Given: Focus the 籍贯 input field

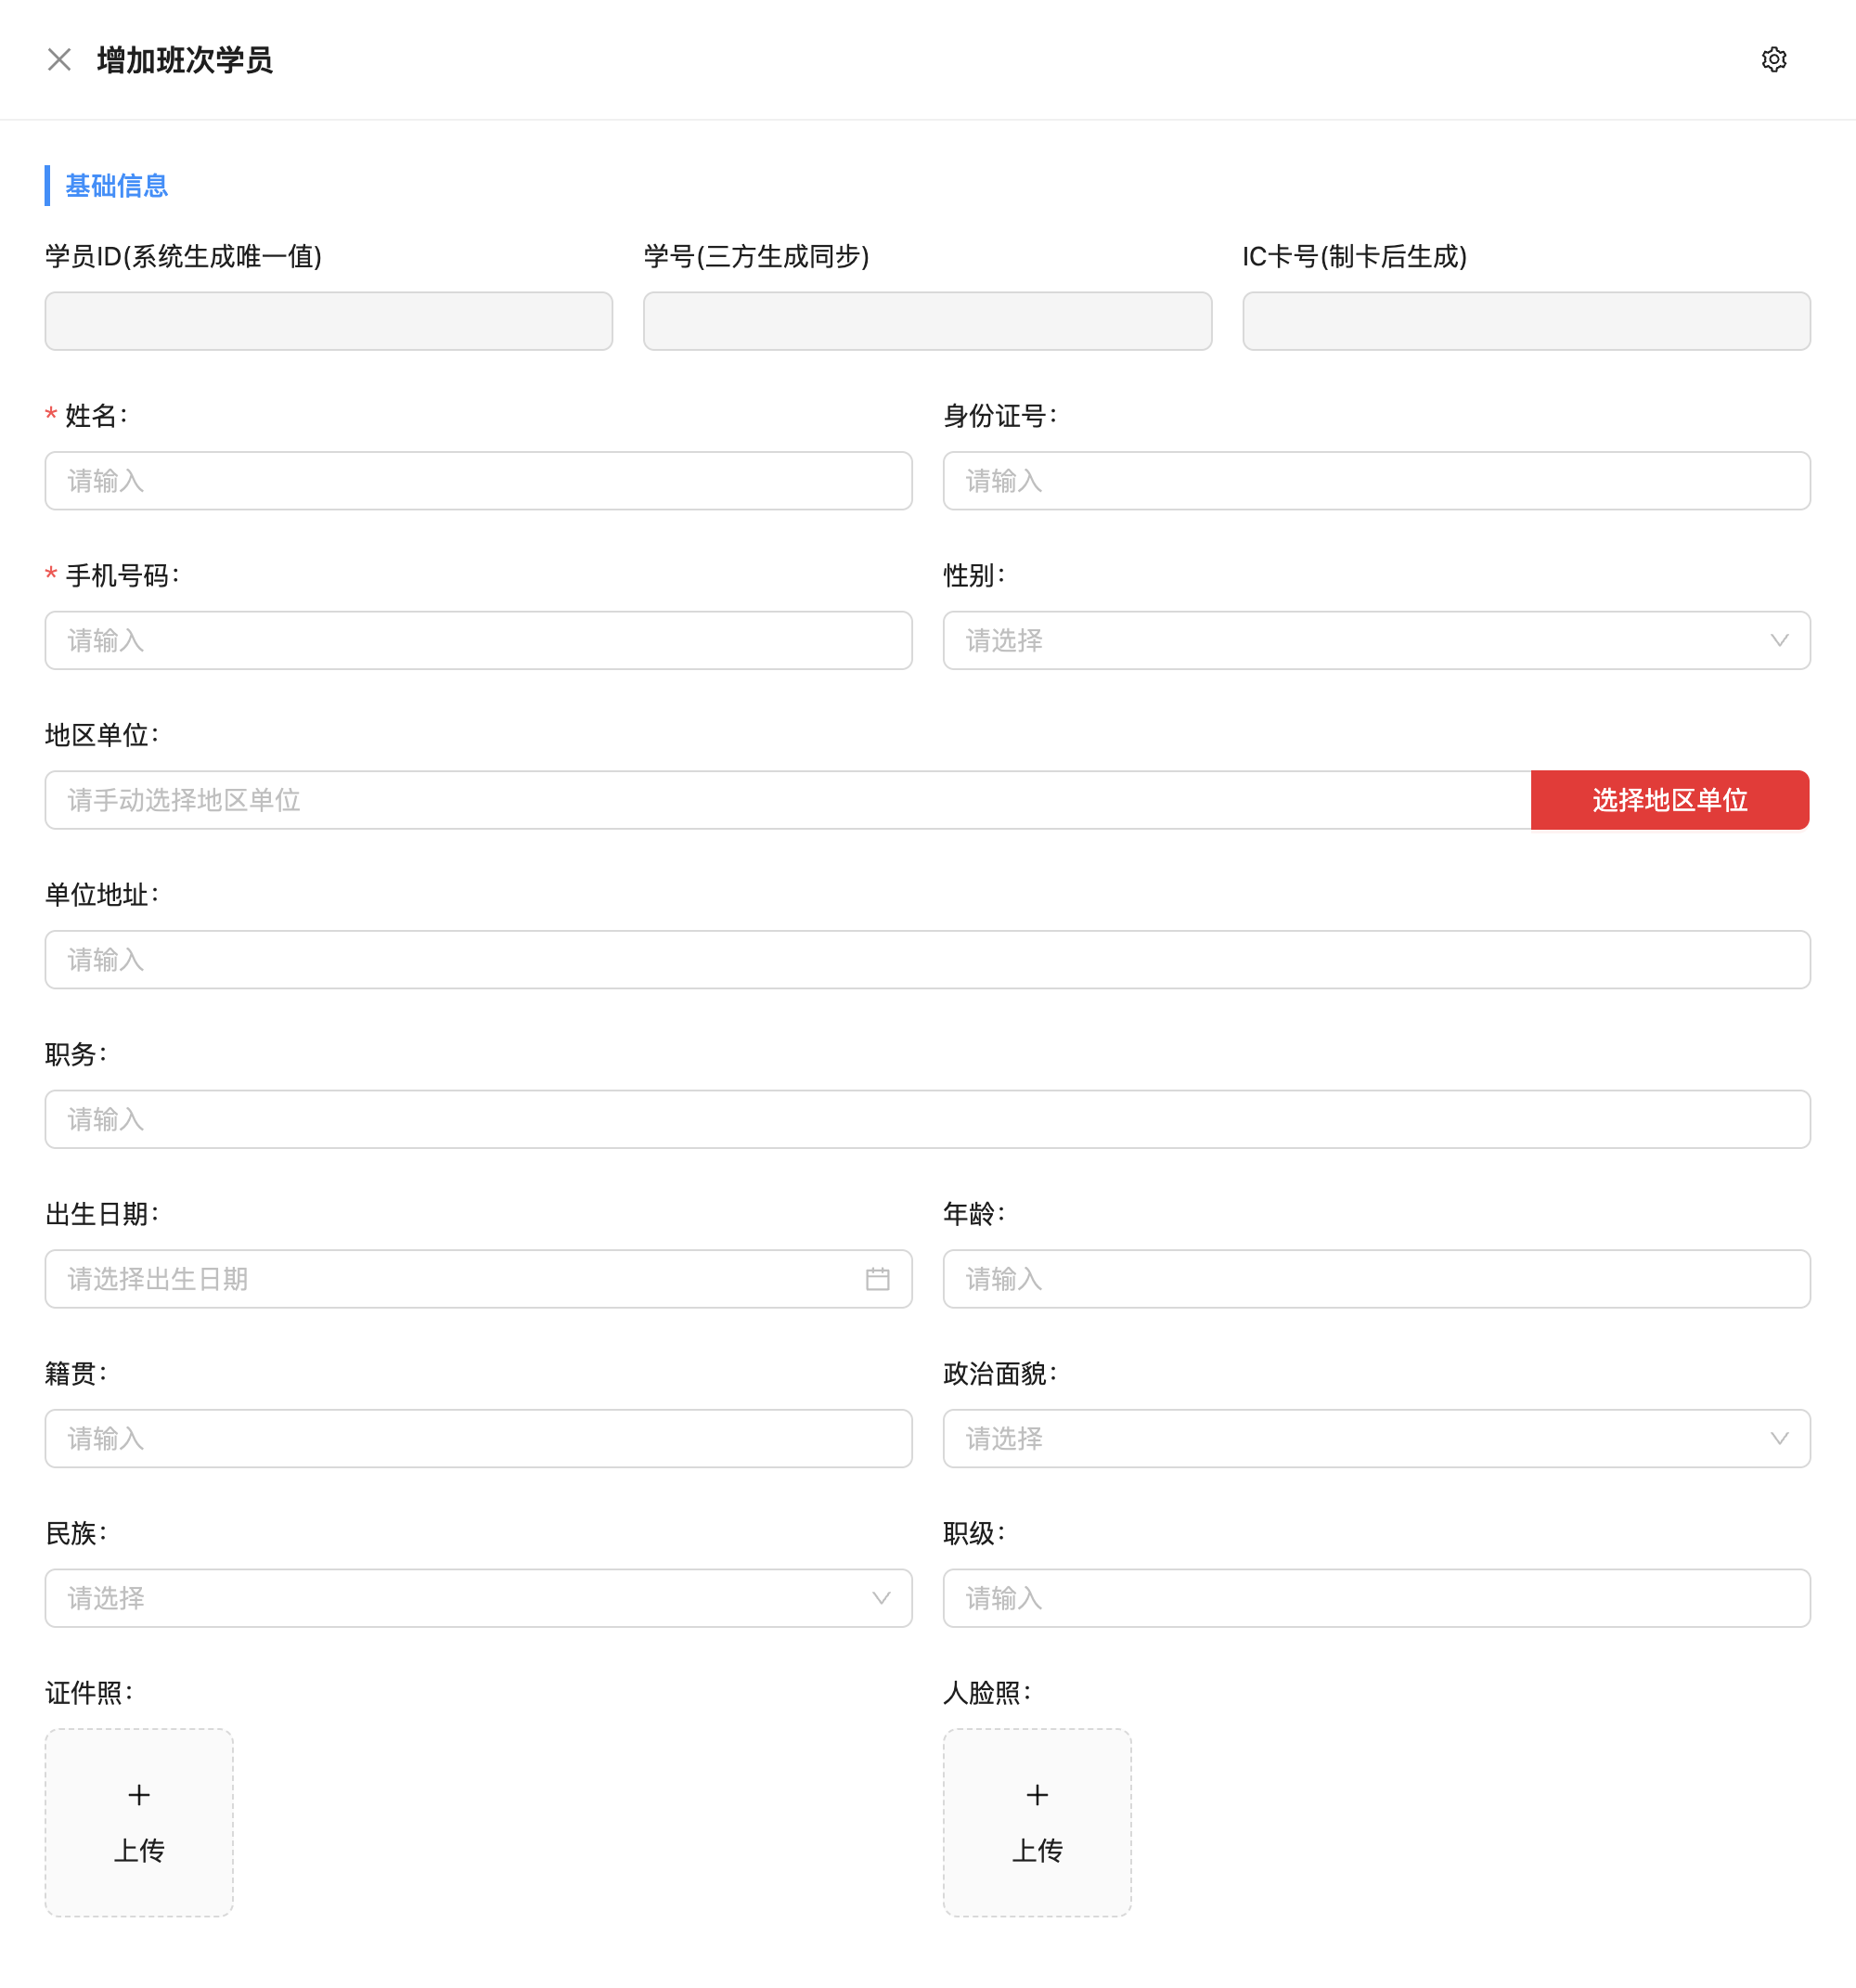Looking at the screenshot, I should [x=478, y=1438].
